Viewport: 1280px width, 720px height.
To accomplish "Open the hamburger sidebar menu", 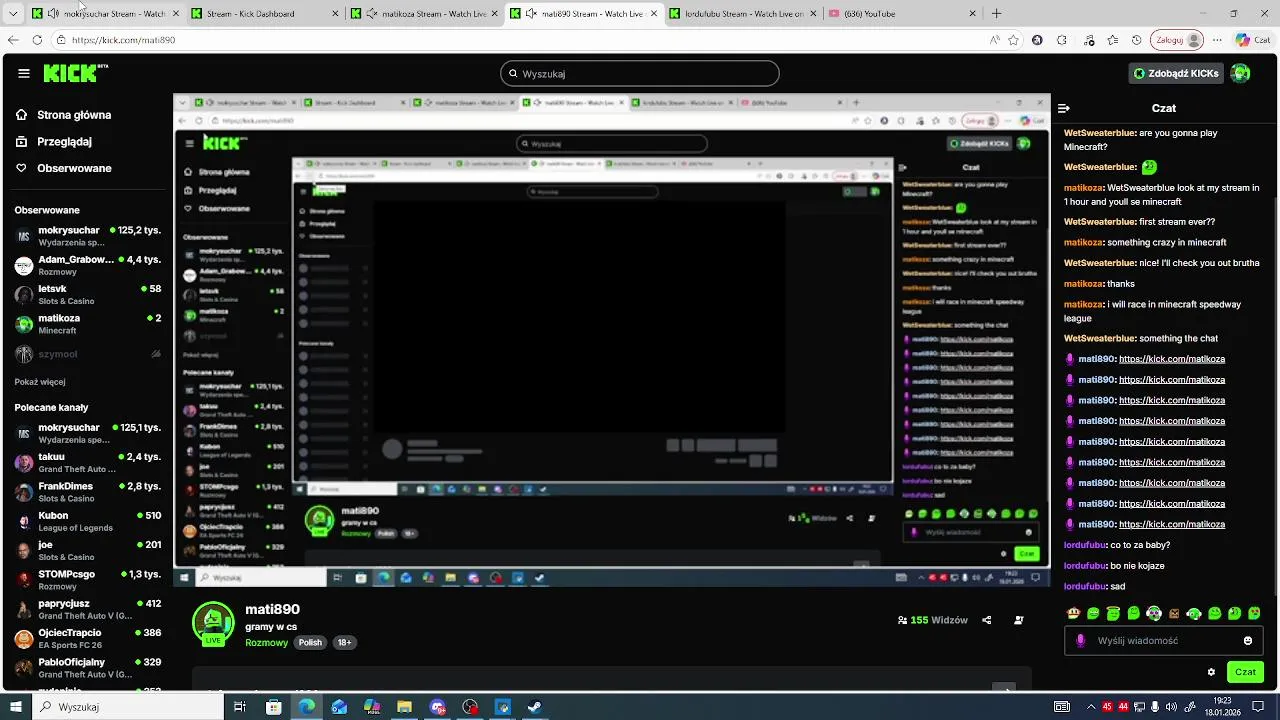I will pyautogui.click(x=24, y=73).
